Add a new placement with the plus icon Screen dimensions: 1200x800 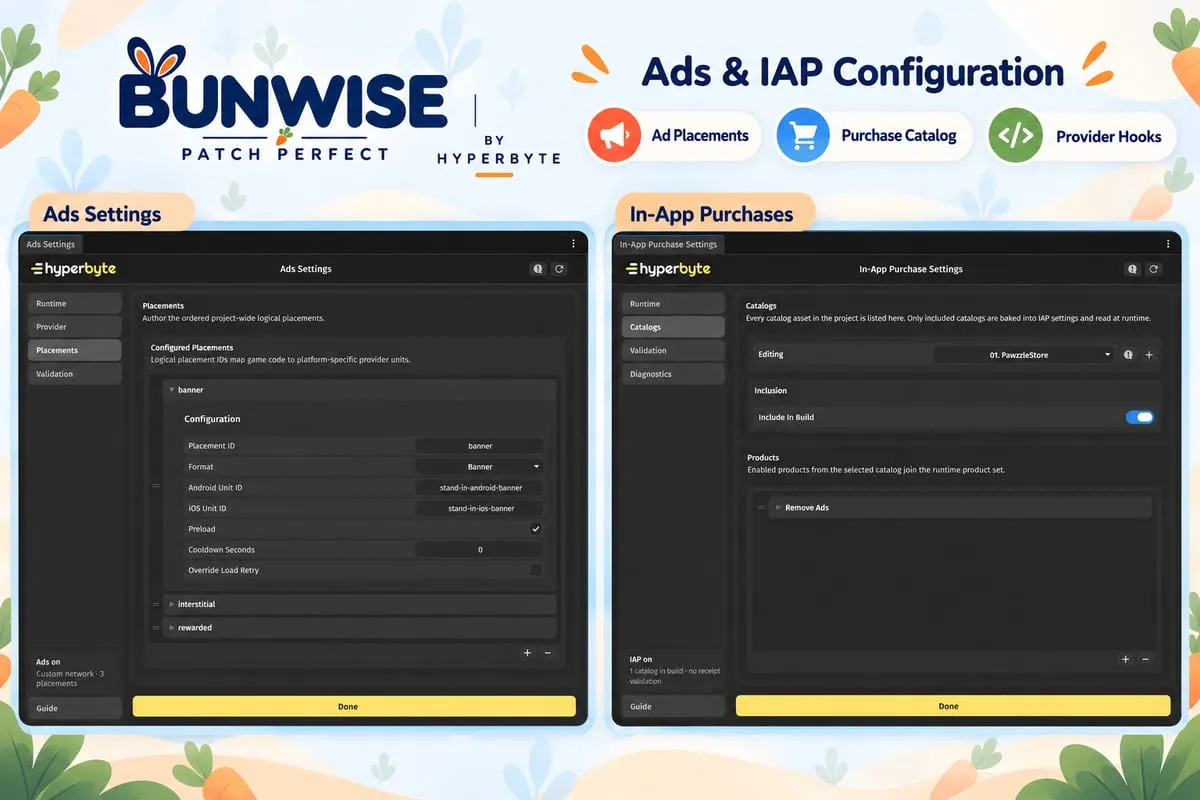[527, 653]
